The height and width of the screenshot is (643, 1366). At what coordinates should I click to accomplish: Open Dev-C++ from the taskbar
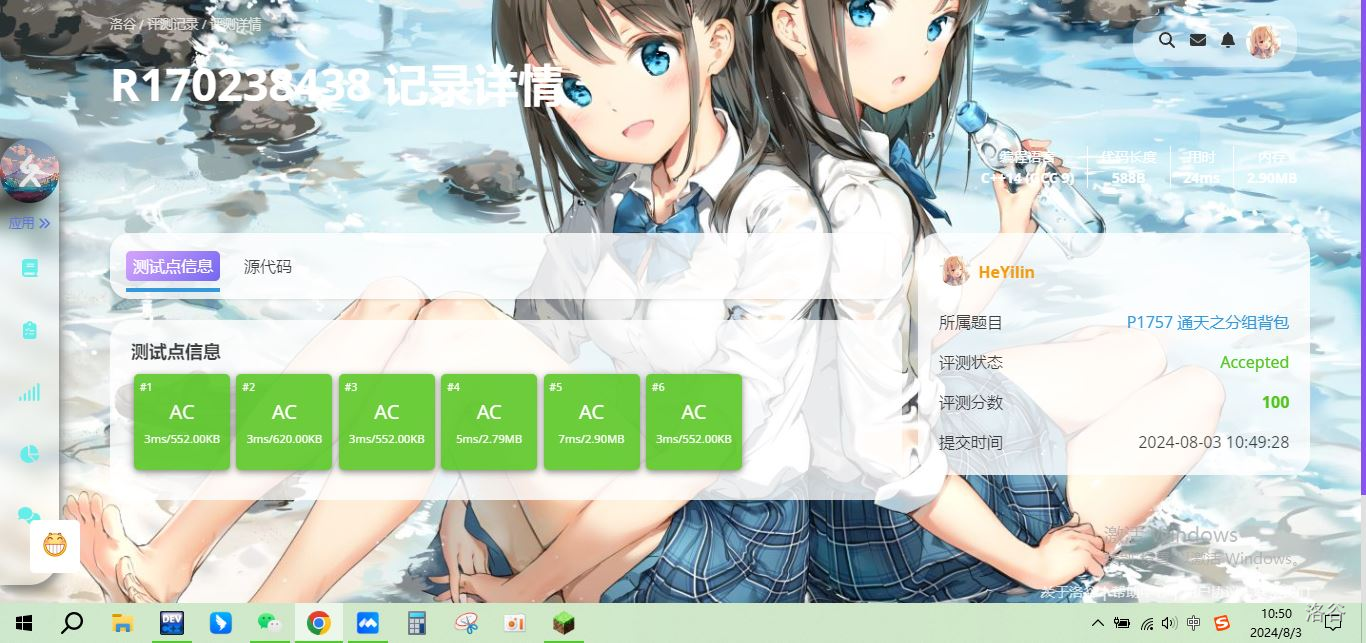coord(172,623)
